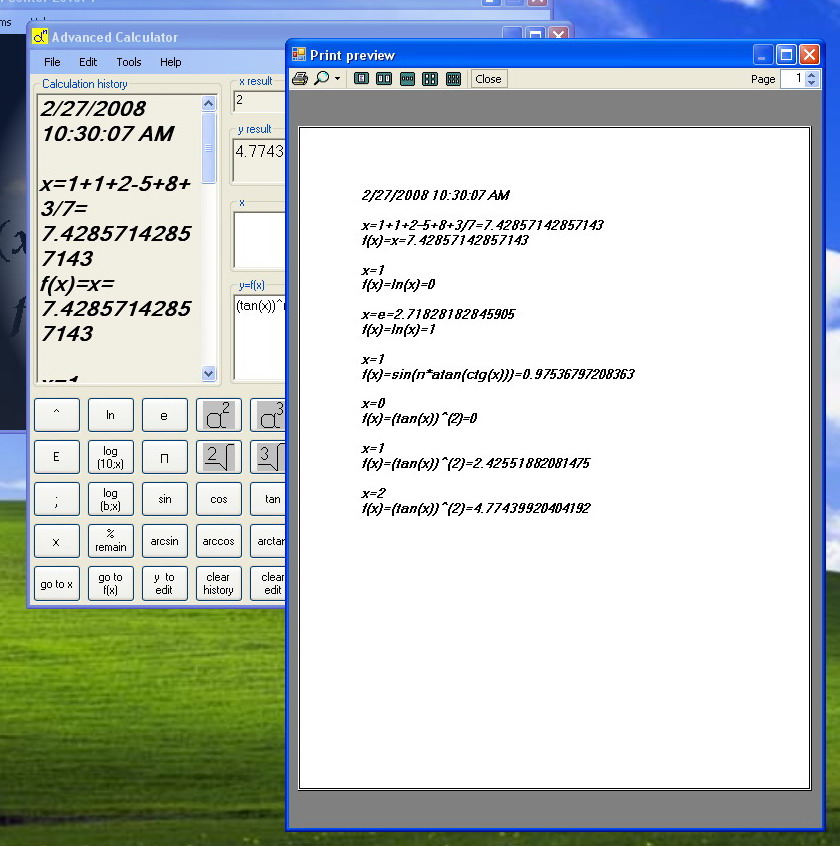
Task: Open the Help menu in Advanced Calculator
Action: click(x=170, y=62)
